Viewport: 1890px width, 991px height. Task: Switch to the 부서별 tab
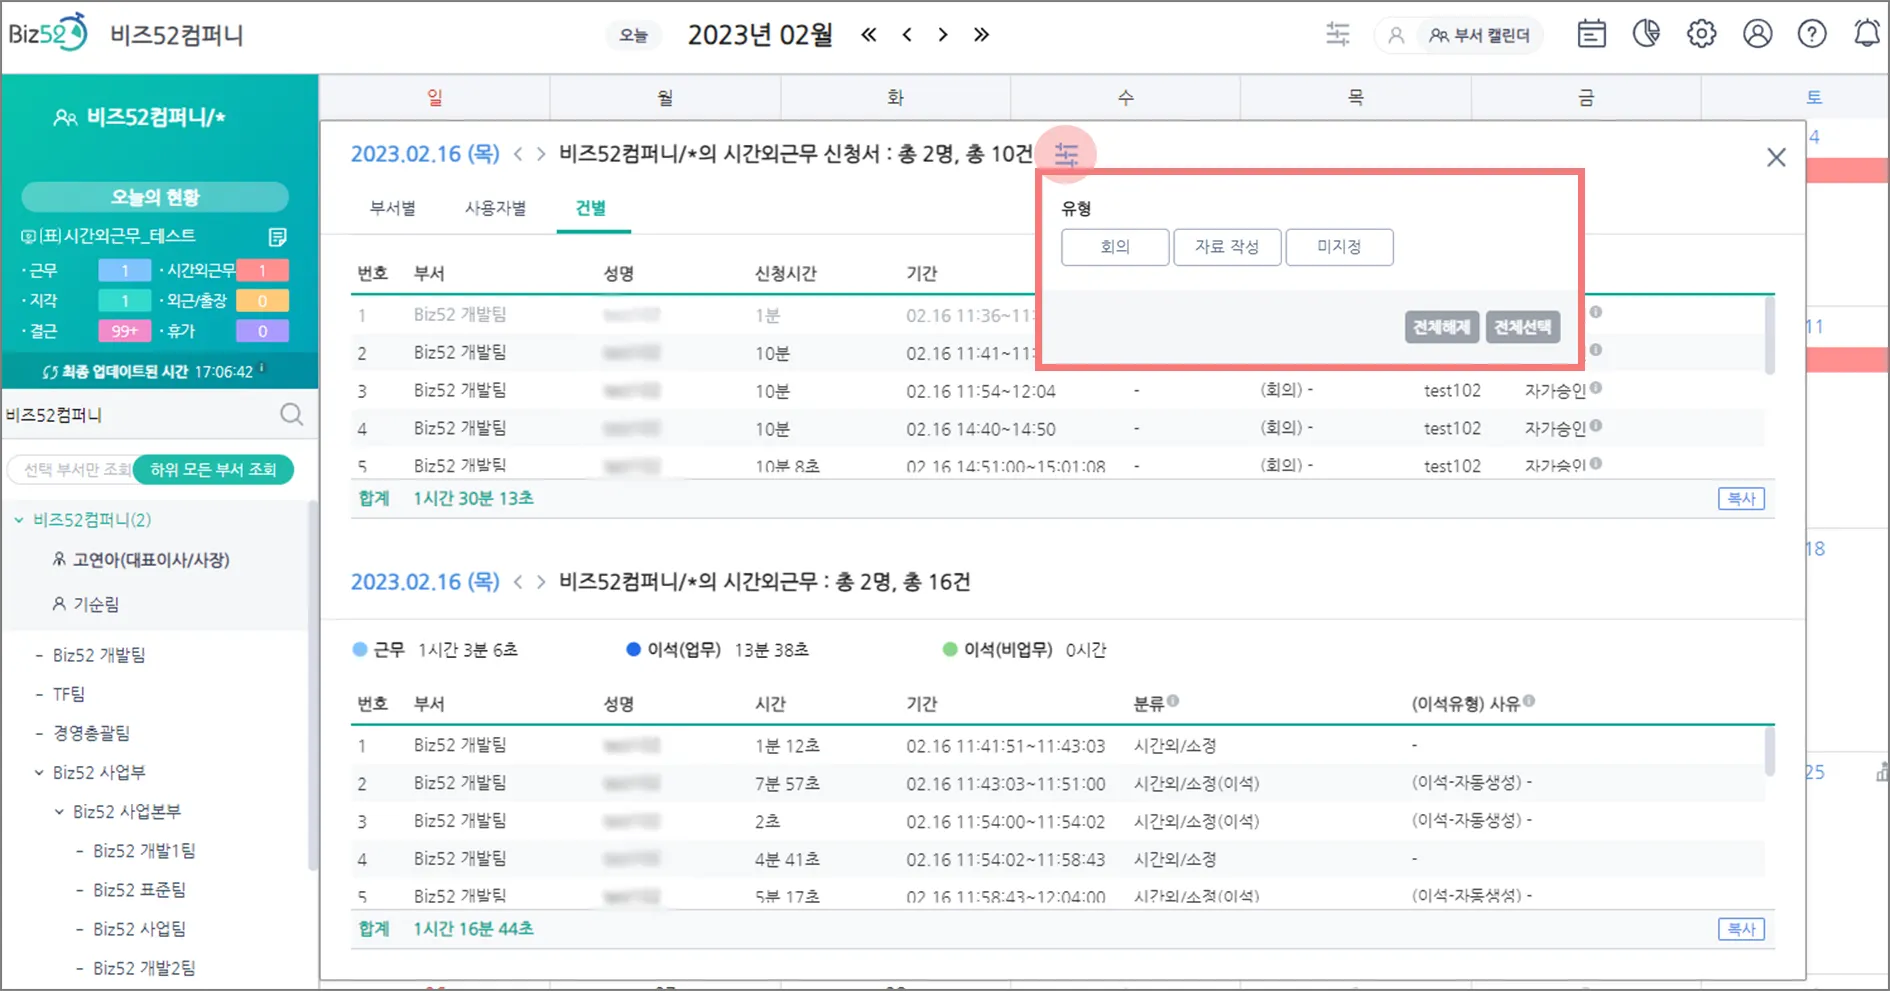coord(393,208)
